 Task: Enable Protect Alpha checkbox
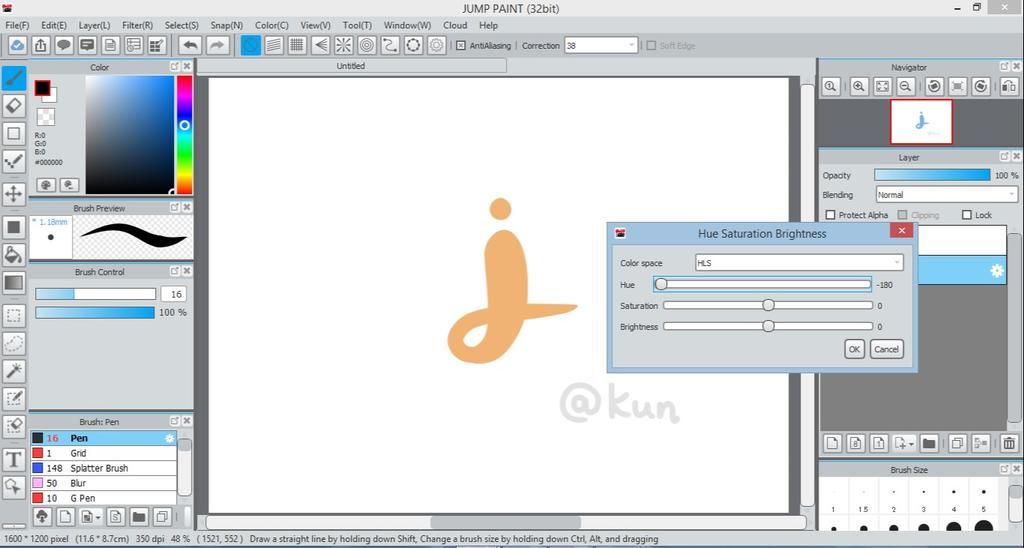point(831,215)
